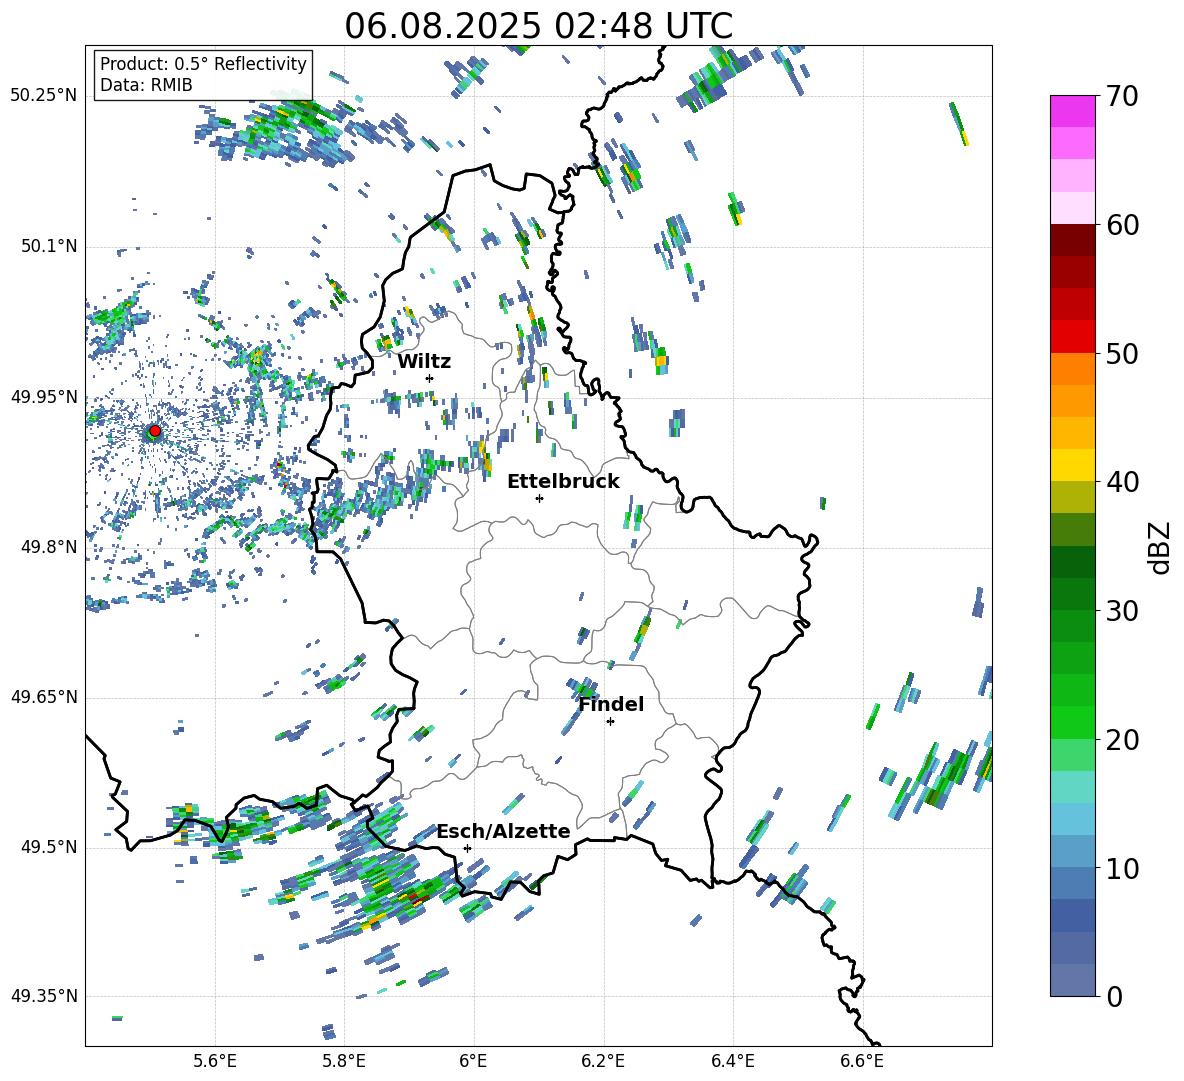Click the 0 tick label on colorbar
The width and height of the screenshot is (1184, 1081).
click(x=1114, y=996)
